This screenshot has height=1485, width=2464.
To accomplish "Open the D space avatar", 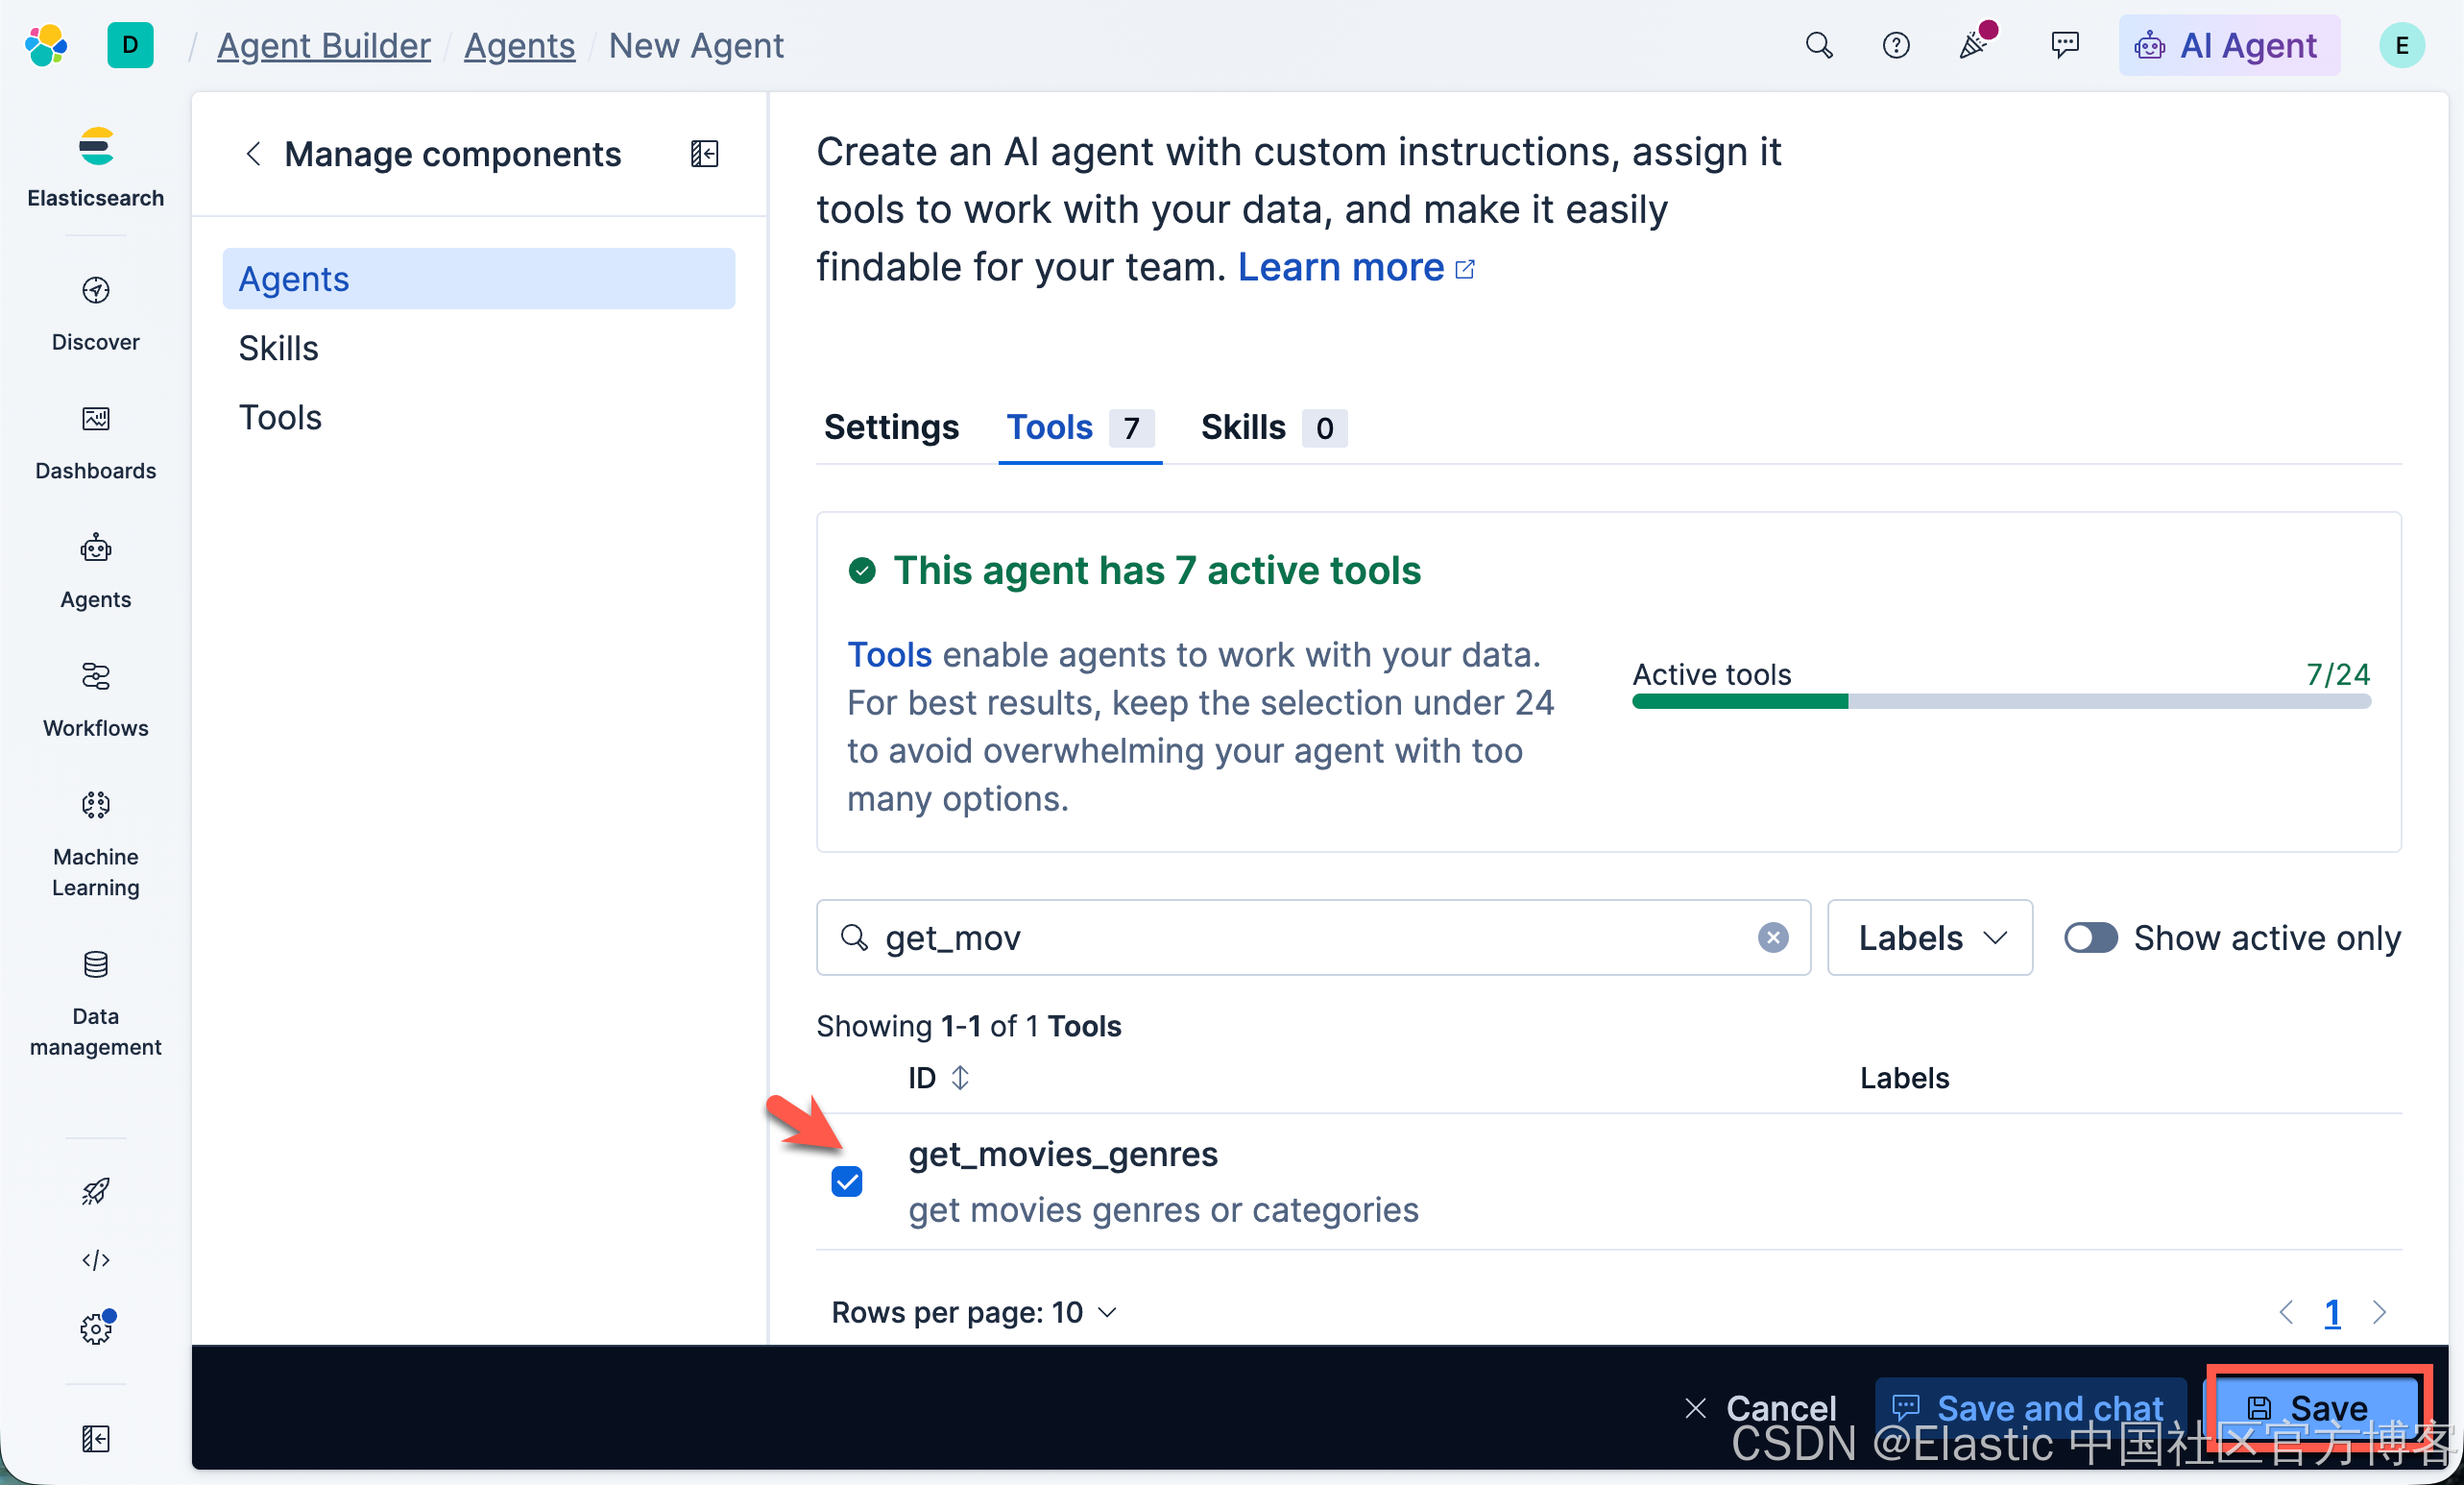I will tap(130, 46).
